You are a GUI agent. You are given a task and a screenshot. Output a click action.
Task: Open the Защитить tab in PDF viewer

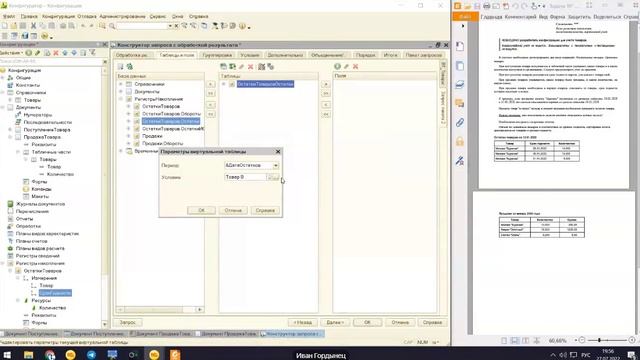coord(579,17)
